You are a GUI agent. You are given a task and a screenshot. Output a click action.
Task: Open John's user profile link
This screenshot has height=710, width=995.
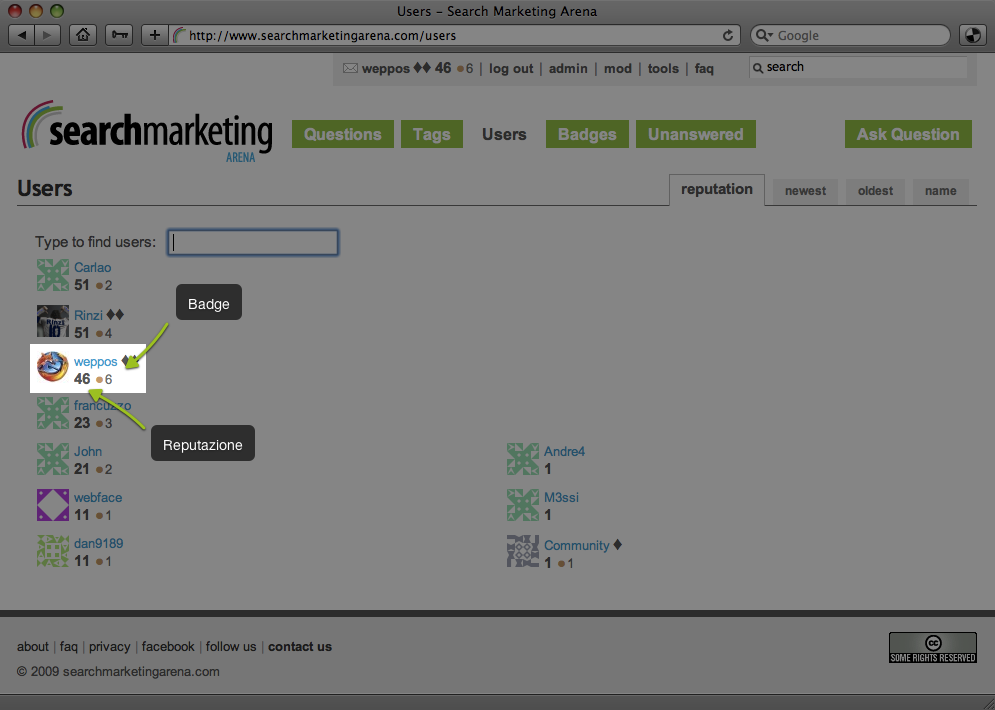tap(88, 452)
